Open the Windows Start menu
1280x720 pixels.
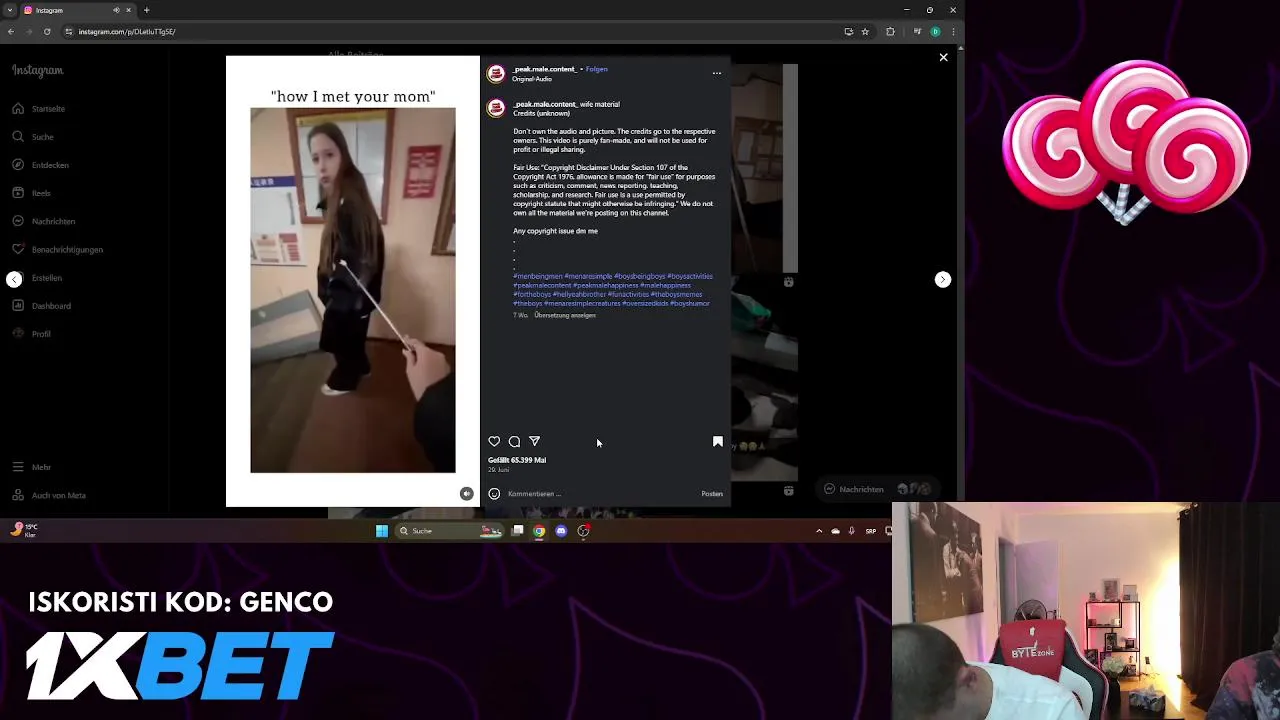coord(382,531)
